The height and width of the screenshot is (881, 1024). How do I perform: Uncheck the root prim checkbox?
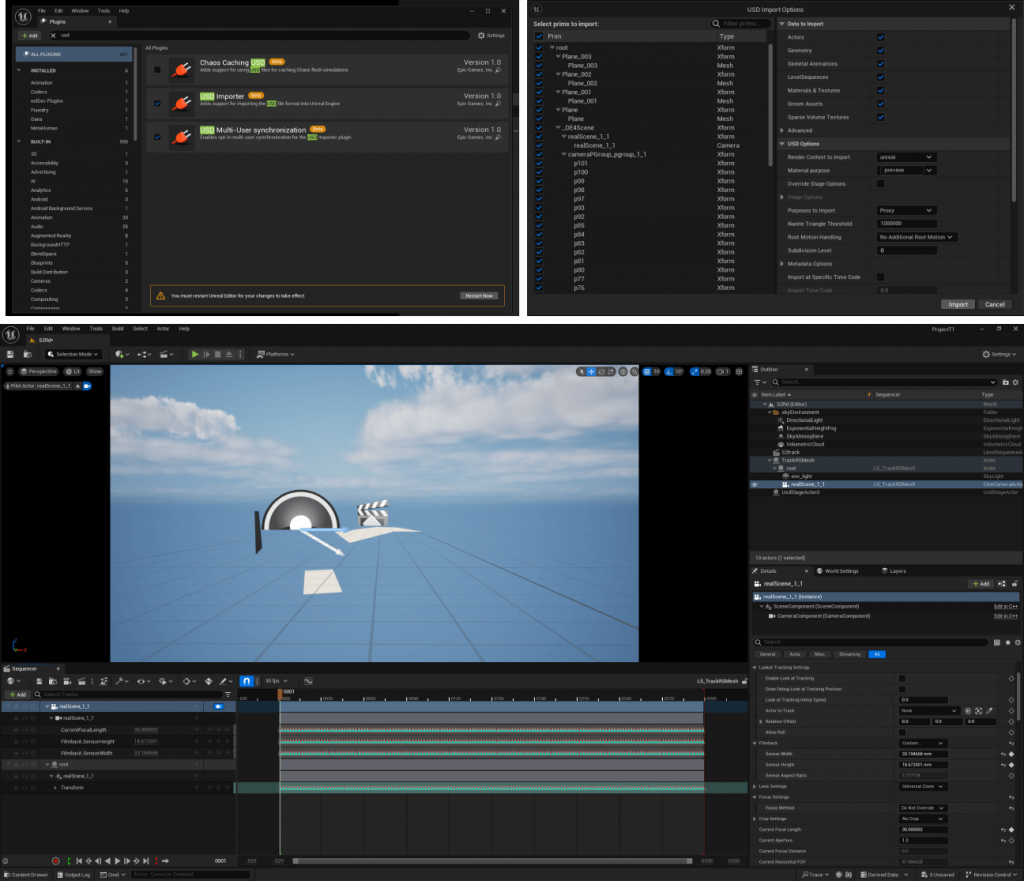click(x=539, y=48)
